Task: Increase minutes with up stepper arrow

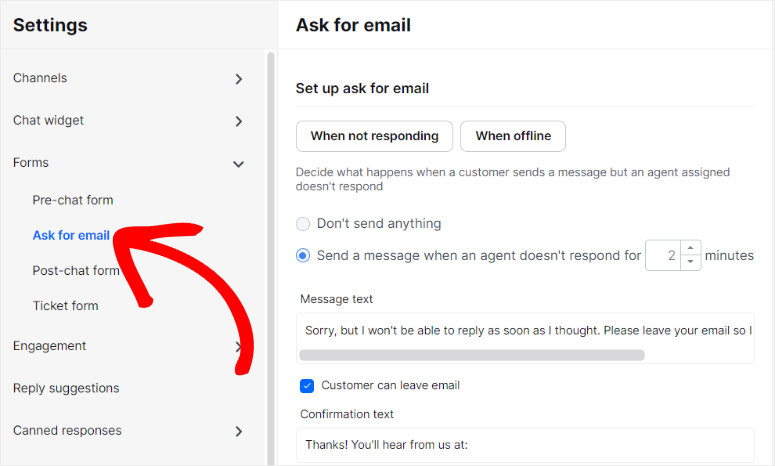Action: [x=690, y=248]
